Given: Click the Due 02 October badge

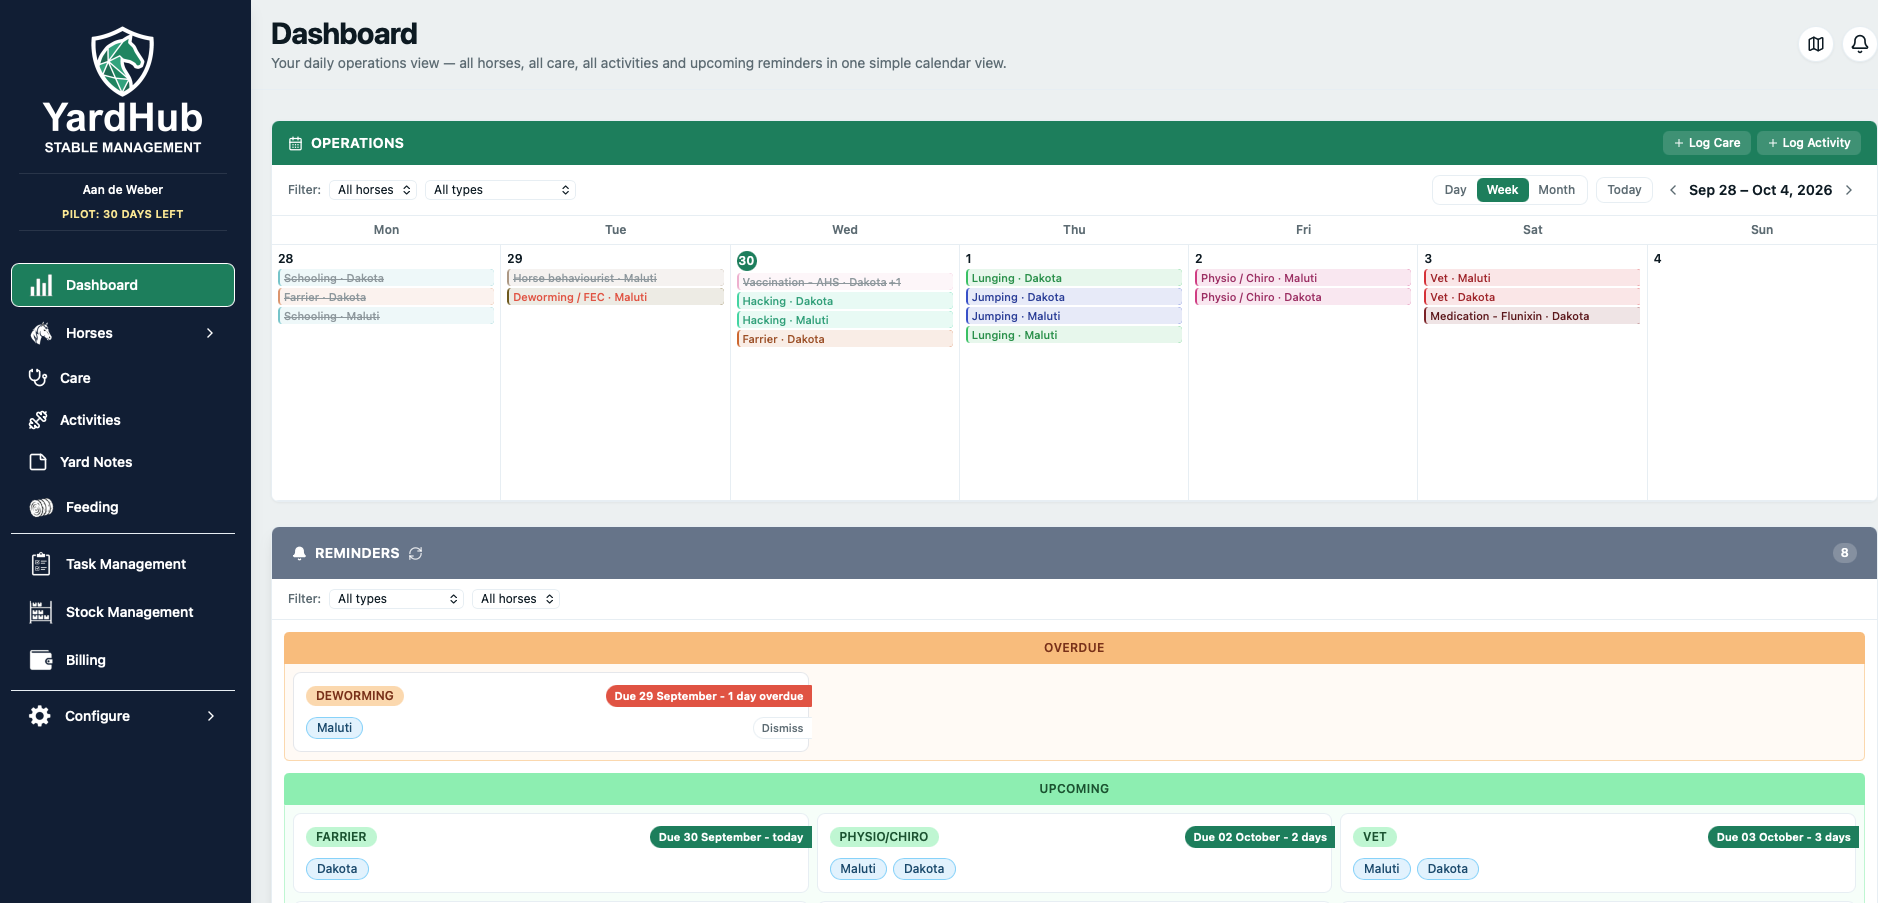Looking at the screenshot, I should coord(1260,837).
